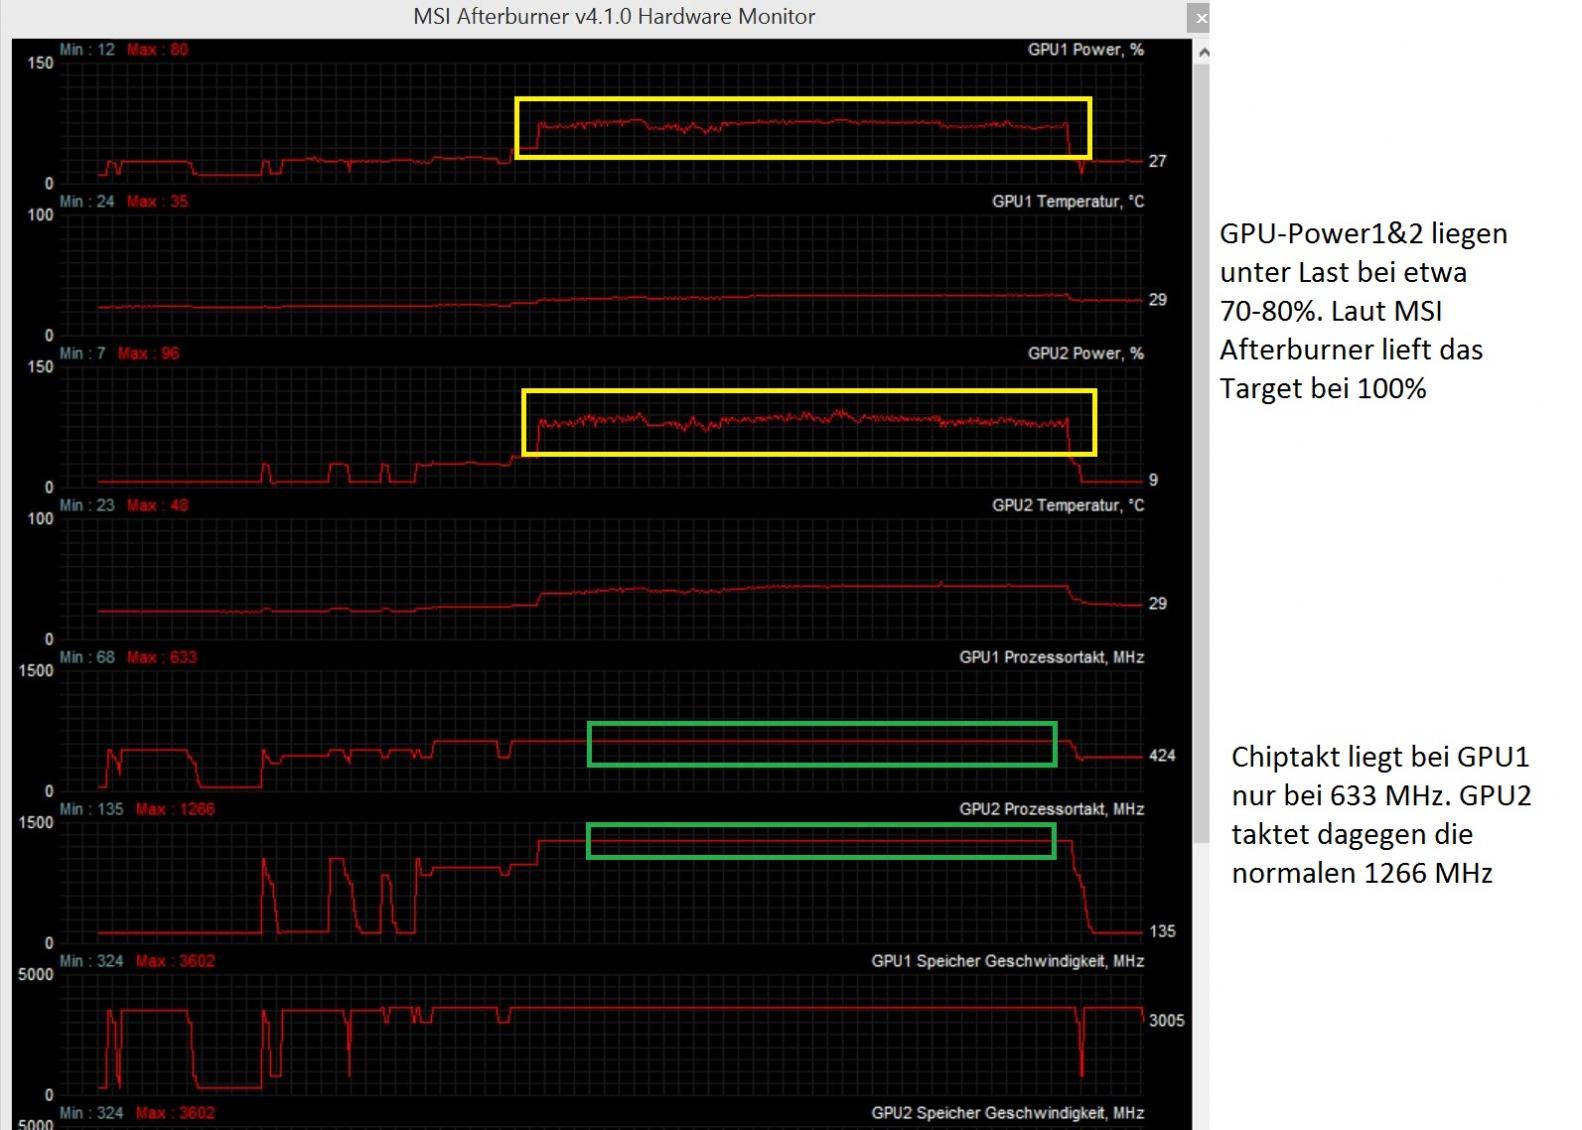Click the GPU2 Prozessortakt 'Min : 135' value
The image size is (1582, 1130).
point(91,809)
